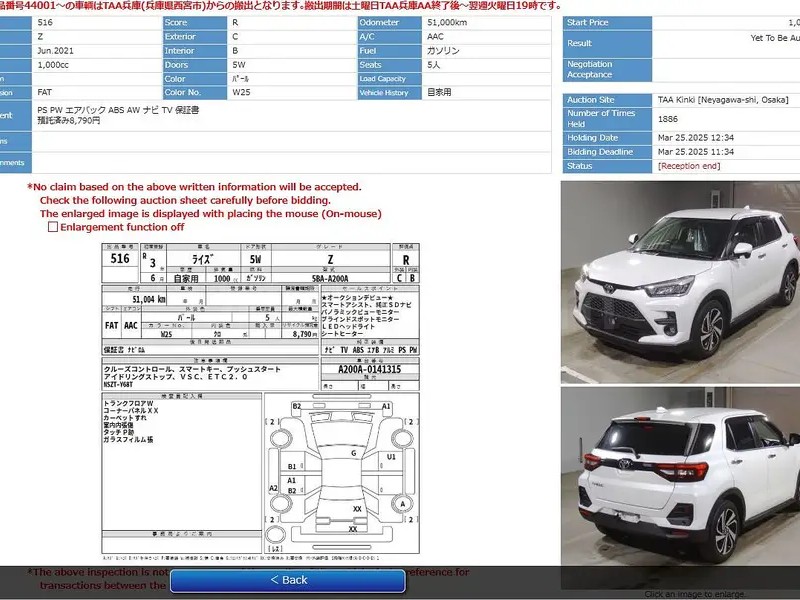The width and height of the screenshot is (800, 600).
Task: Select the Reception end status text
Action: click(688, 166)
